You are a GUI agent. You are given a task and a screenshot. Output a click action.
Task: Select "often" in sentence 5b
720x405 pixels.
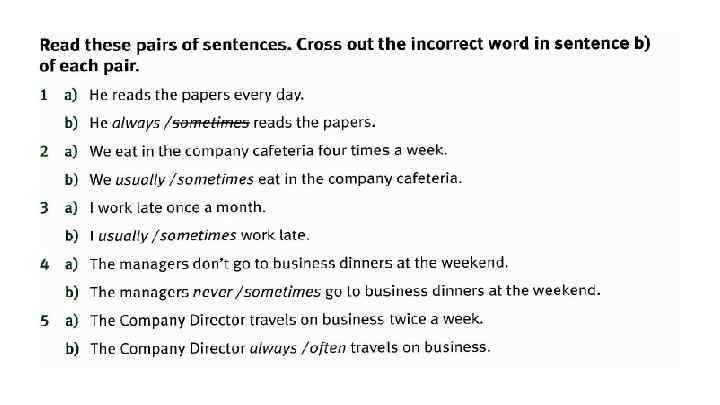pos(328,348)
